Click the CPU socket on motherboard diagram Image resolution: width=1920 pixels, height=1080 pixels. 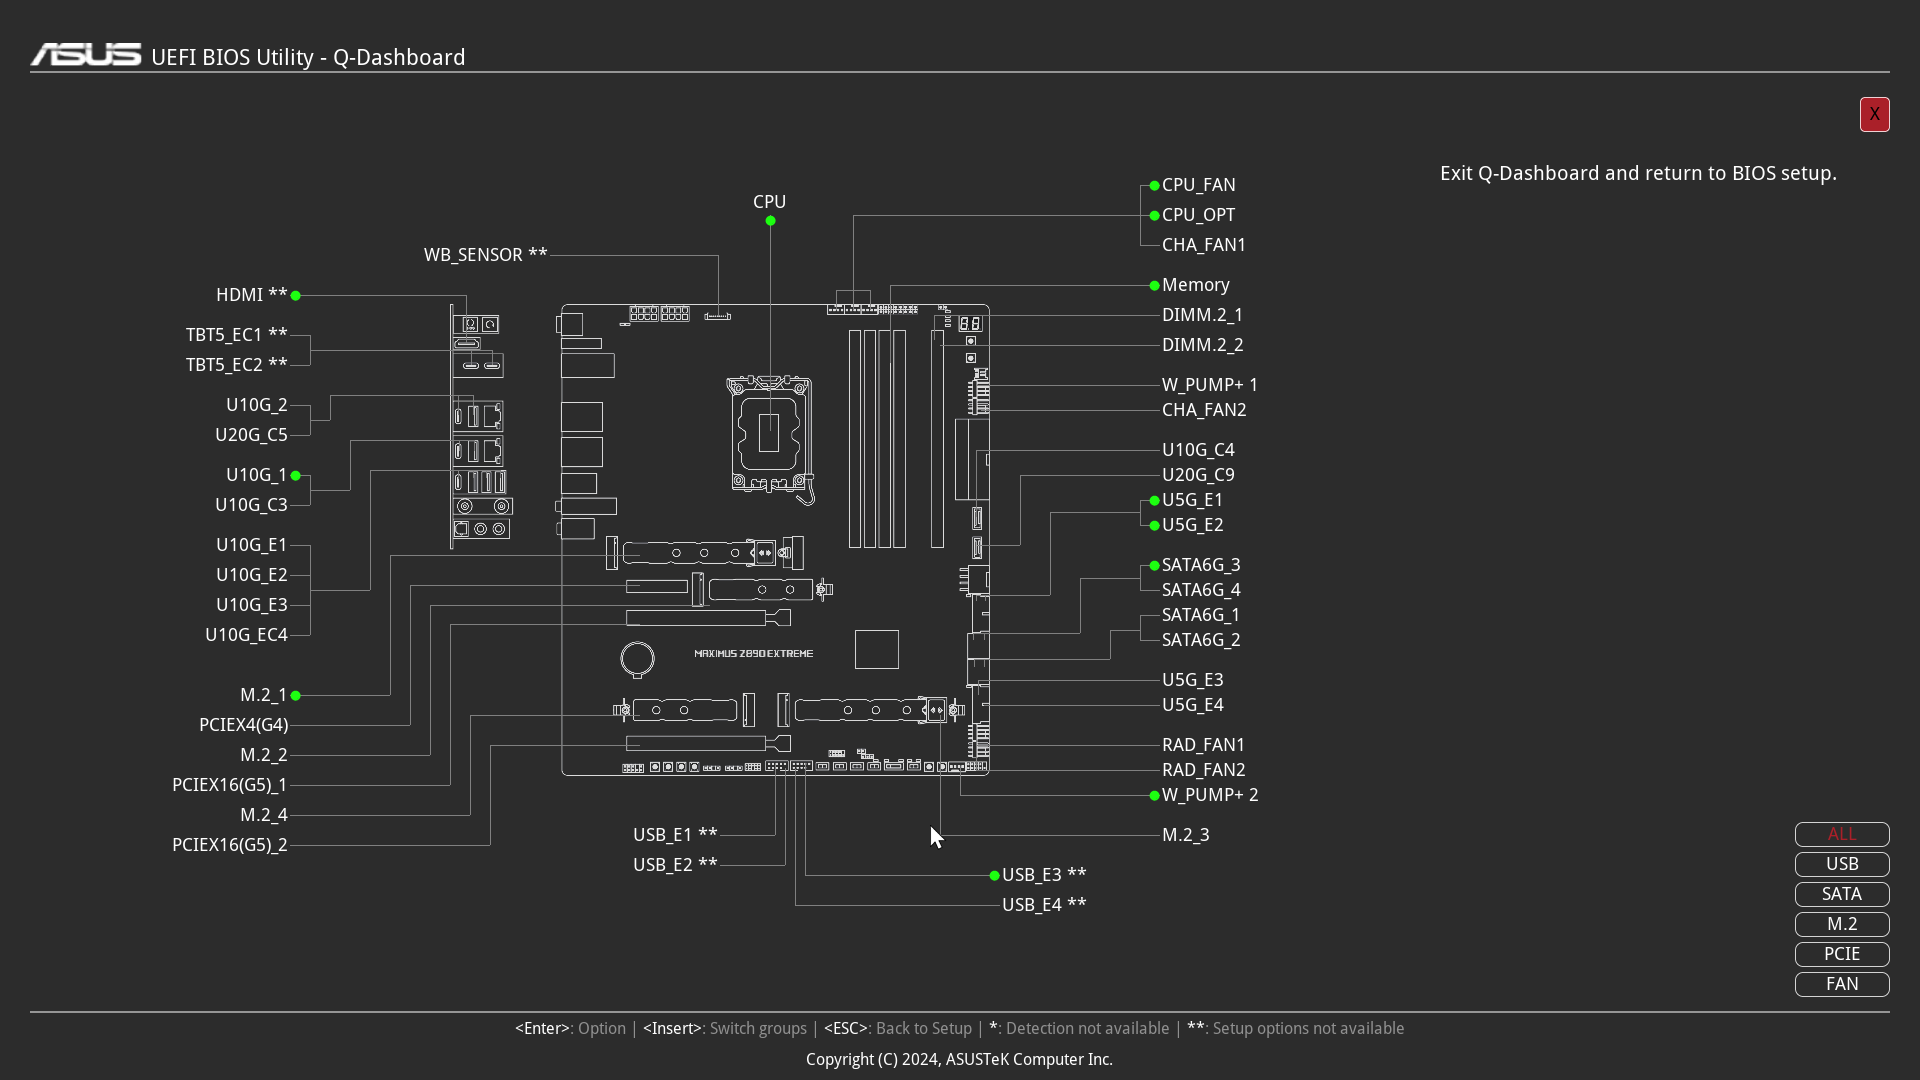pos(769,434)
